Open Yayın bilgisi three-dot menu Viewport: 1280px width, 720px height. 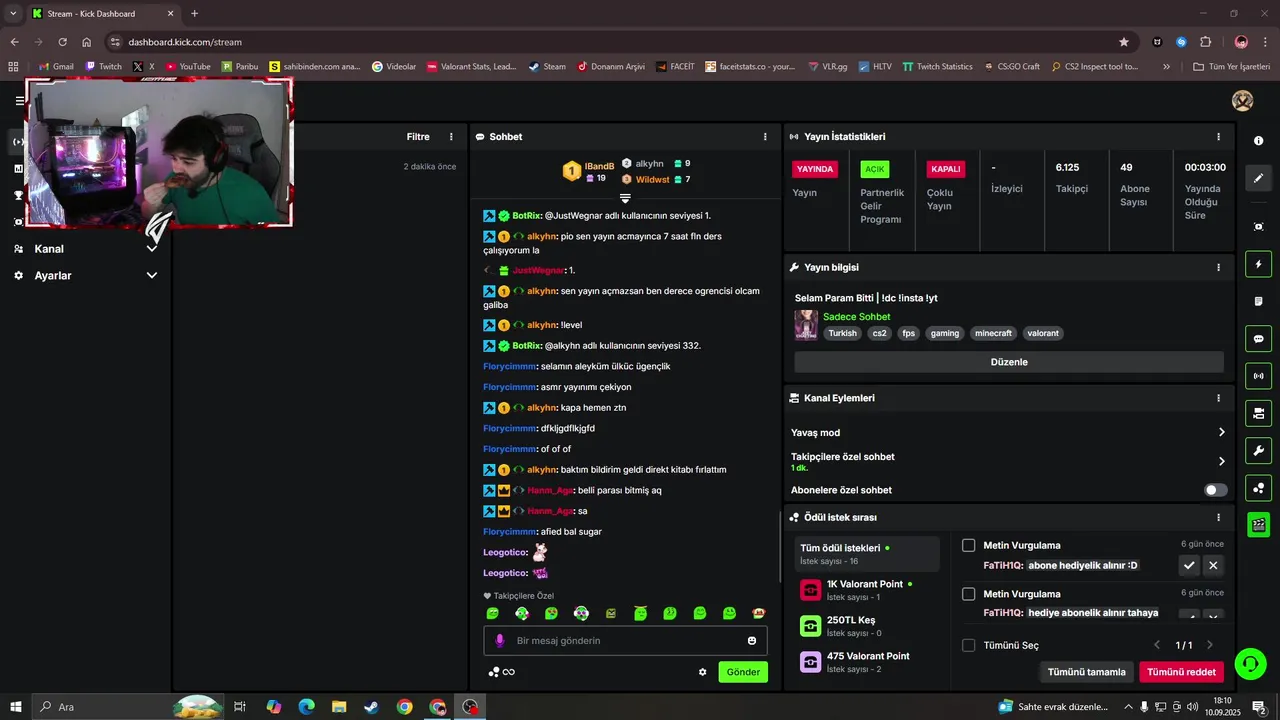[1218, 267]
